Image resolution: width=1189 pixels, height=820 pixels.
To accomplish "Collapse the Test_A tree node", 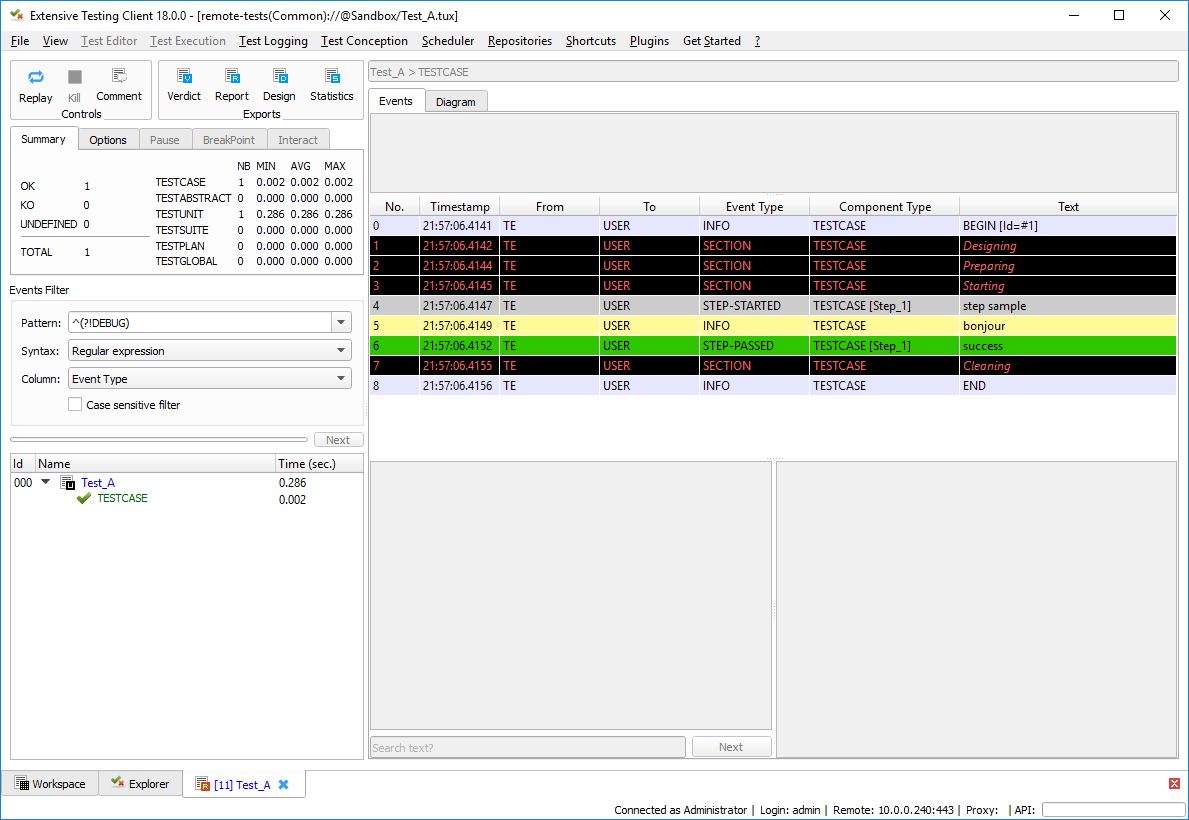I will coord(45,482).
